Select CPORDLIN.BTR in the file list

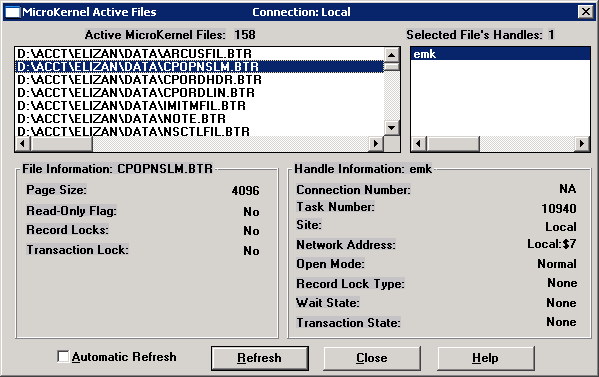(199, 93)
